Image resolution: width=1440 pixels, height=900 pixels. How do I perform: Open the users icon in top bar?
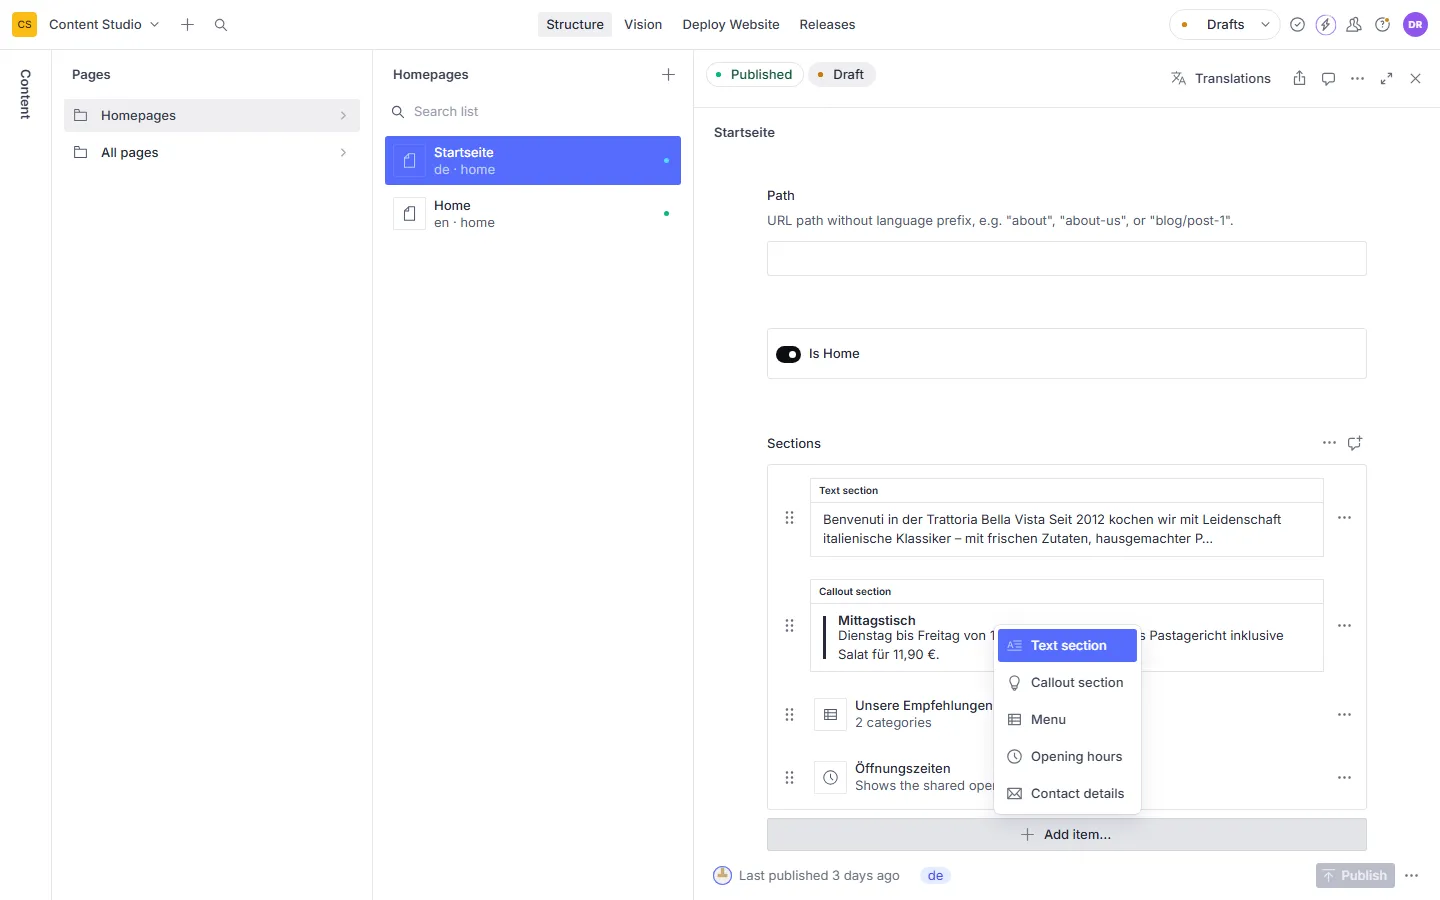pos(1354,24)
